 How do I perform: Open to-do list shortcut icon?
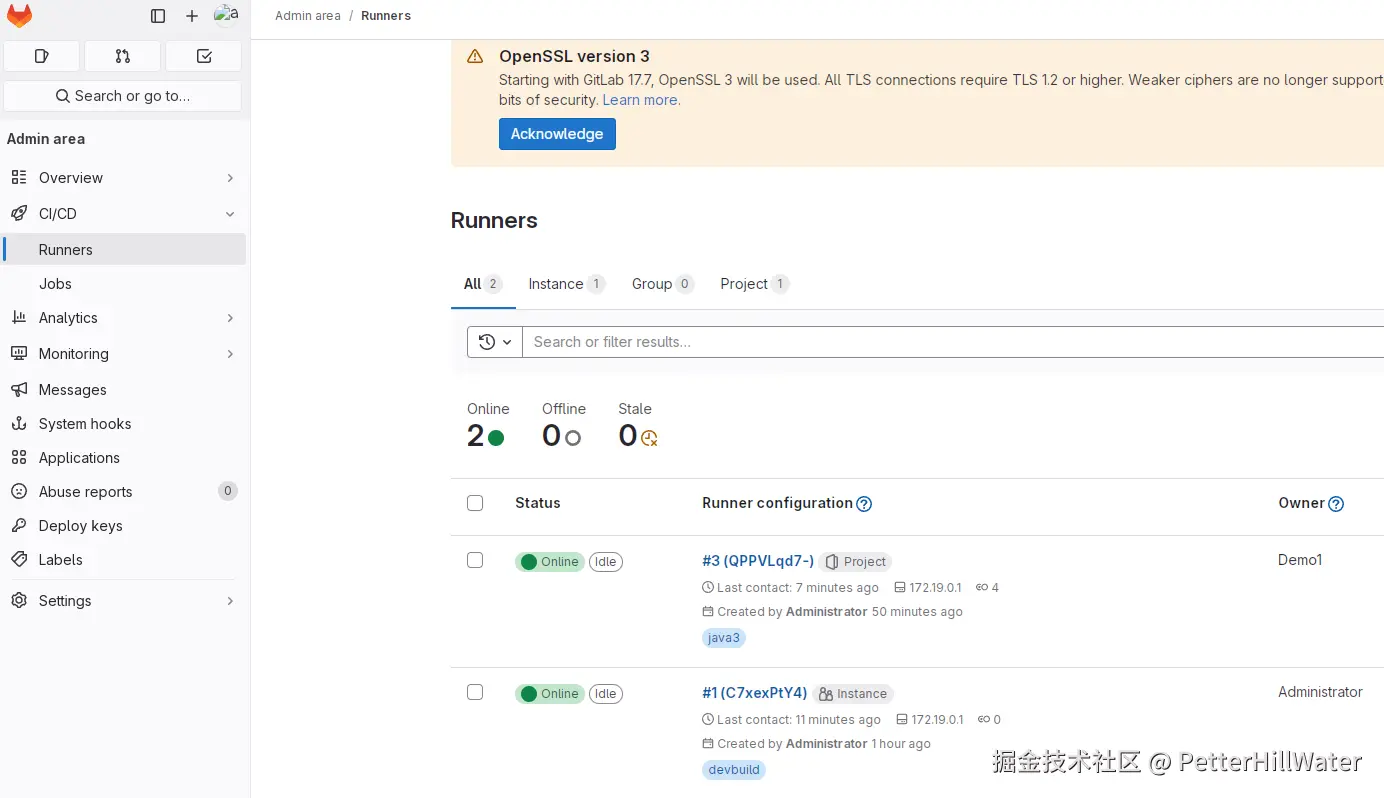coord(204,56)
